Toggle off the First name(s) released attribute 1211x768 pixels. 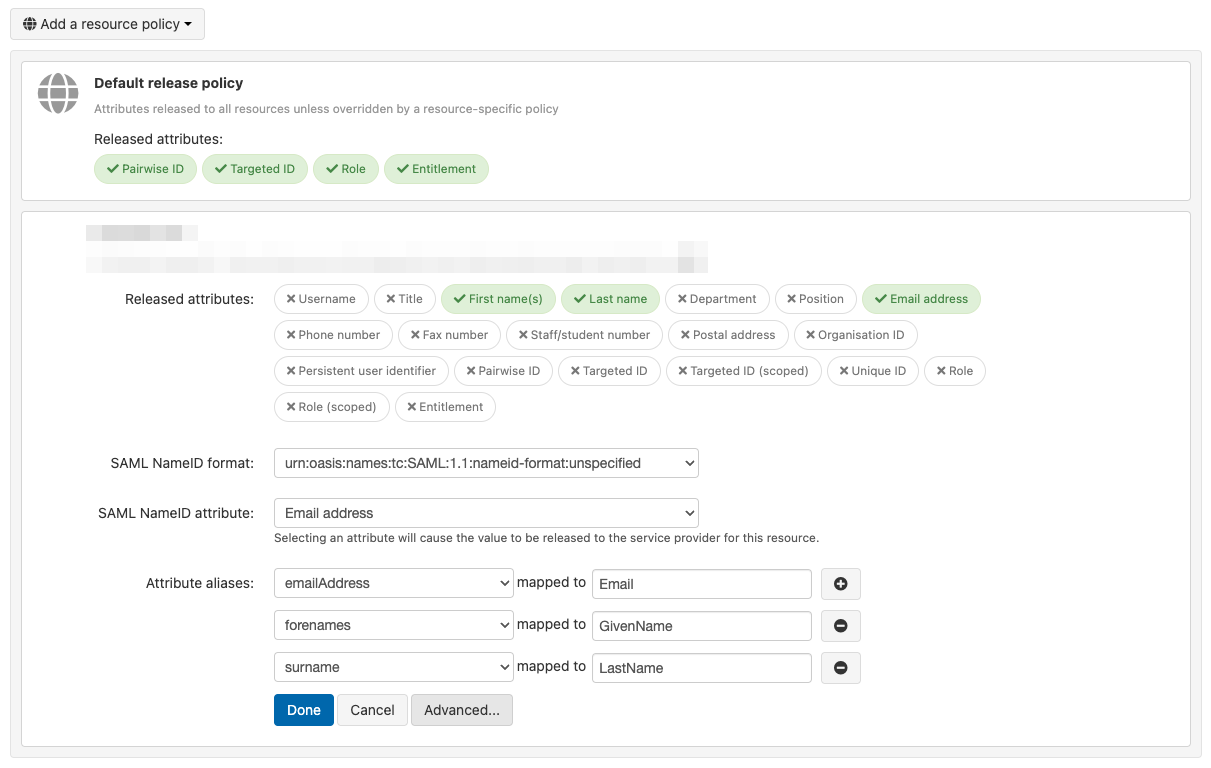pos(498,298)
